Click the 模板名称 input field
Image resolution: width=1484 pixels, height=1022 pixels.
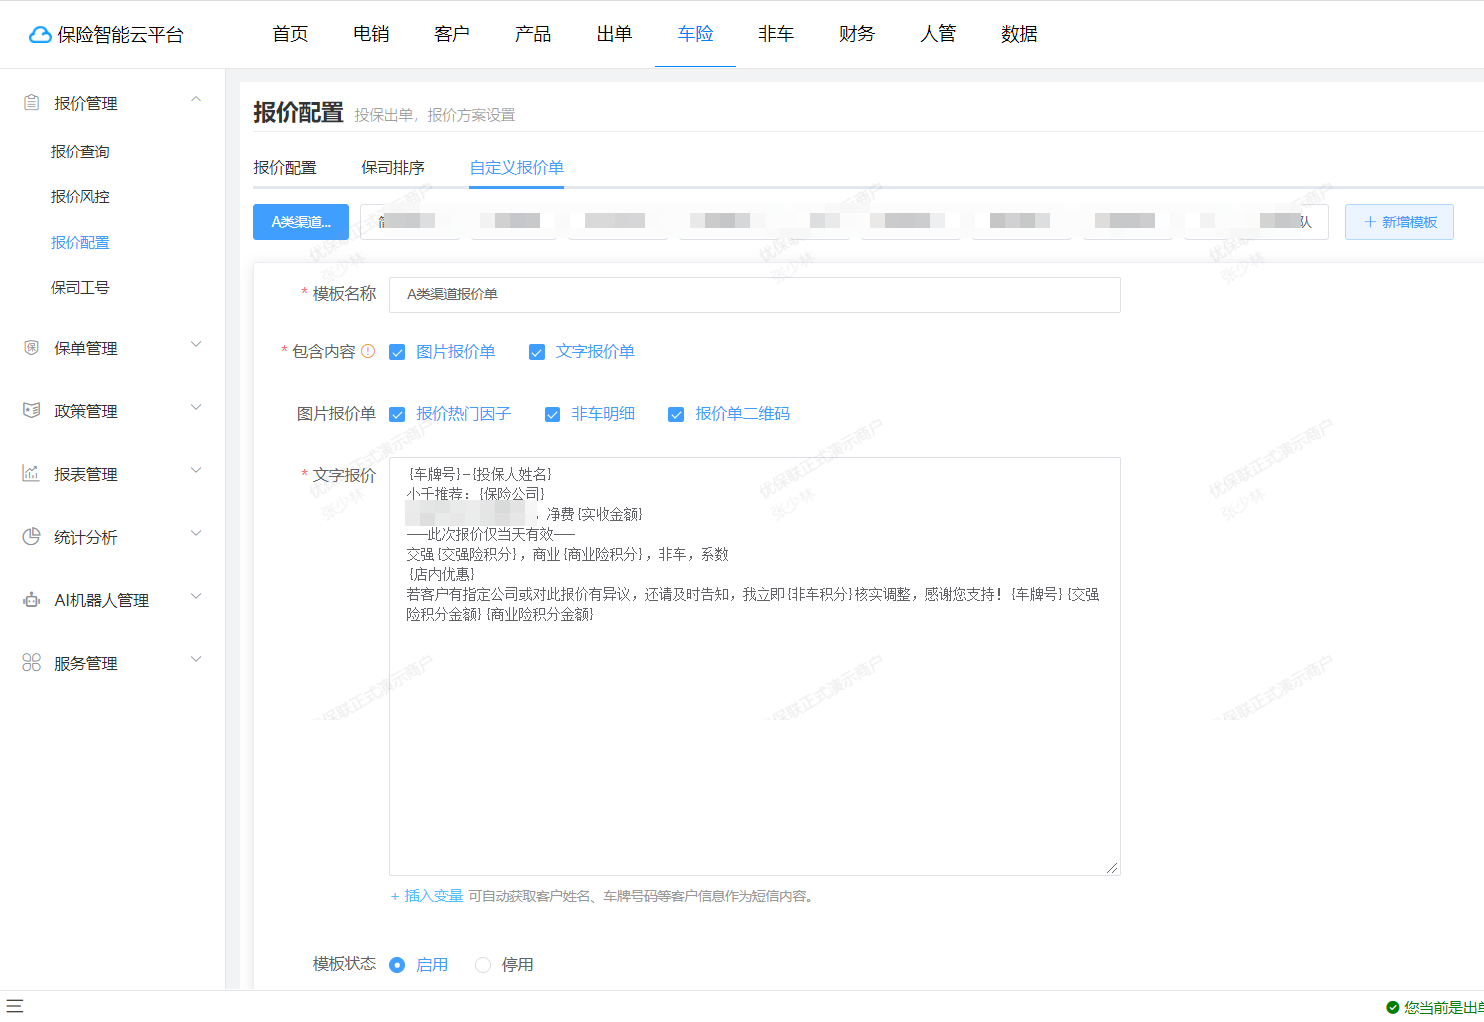click(755, 295)
